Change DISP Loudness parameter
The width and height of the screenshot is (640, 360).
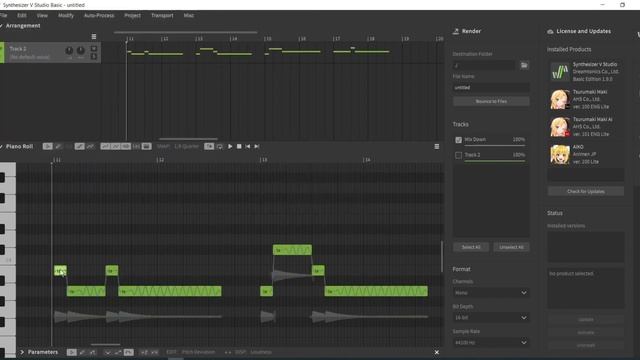(x=261, y=352)
